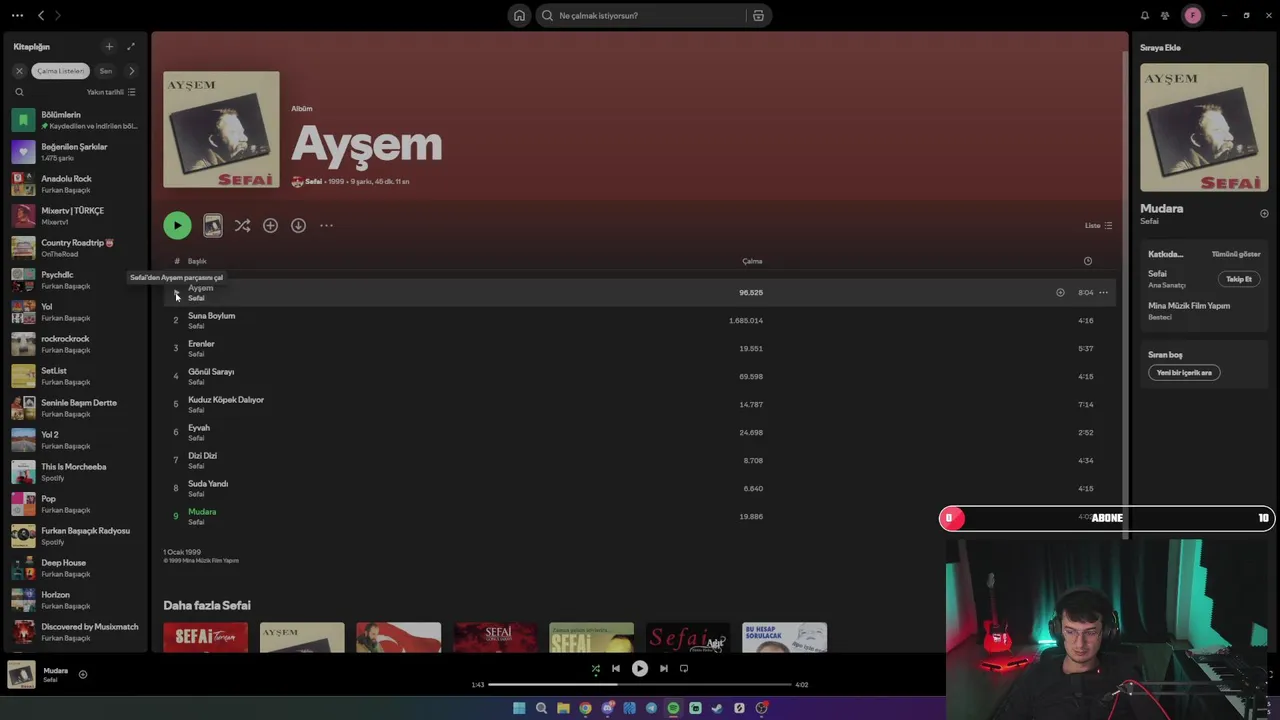Follow Sefai with Takip Et button
This screenshot has width=1280, height=720.
pos(1239,279)
